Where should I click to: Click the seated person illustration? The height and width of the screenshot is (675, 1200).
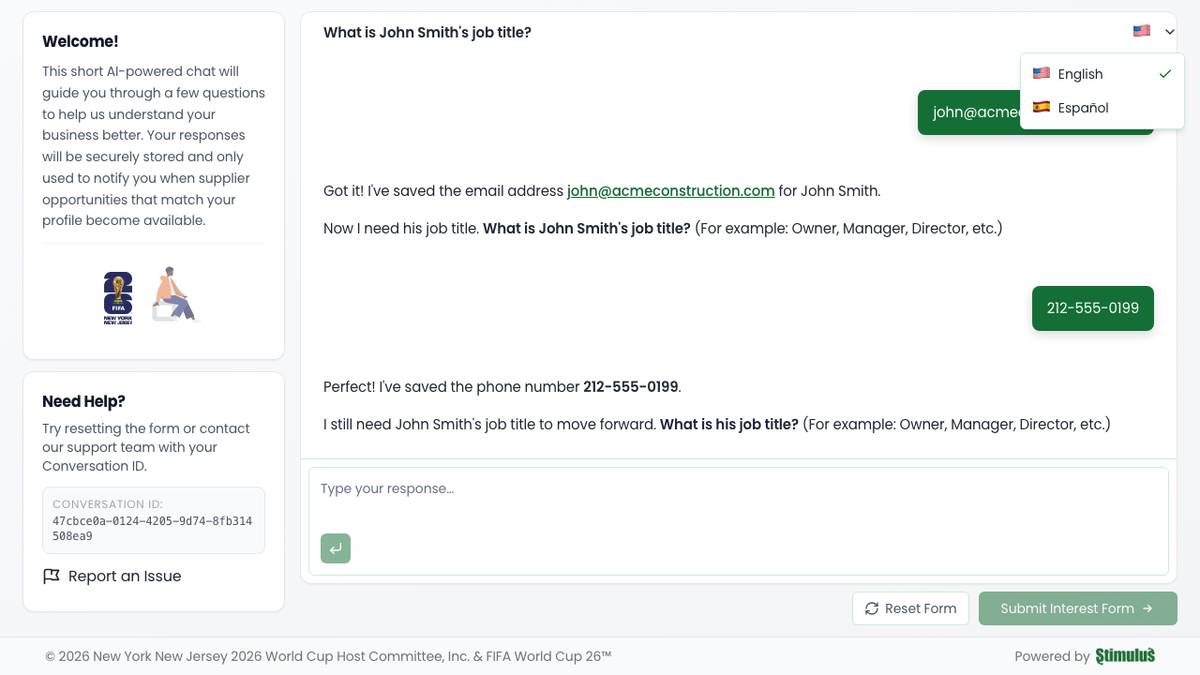175,294
